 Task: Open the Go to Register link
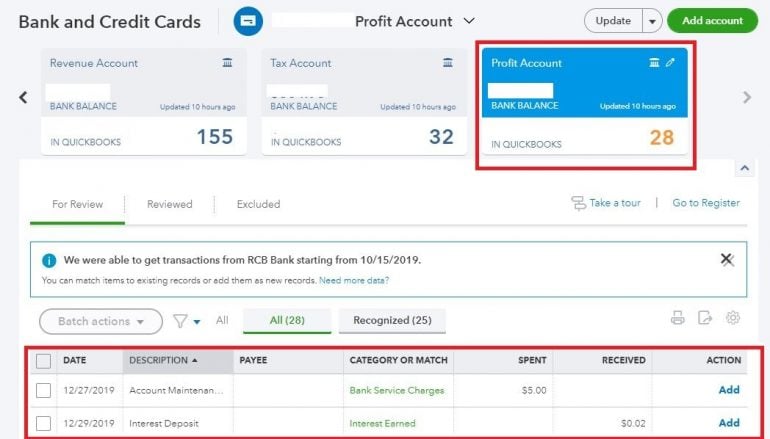point(706,203)
